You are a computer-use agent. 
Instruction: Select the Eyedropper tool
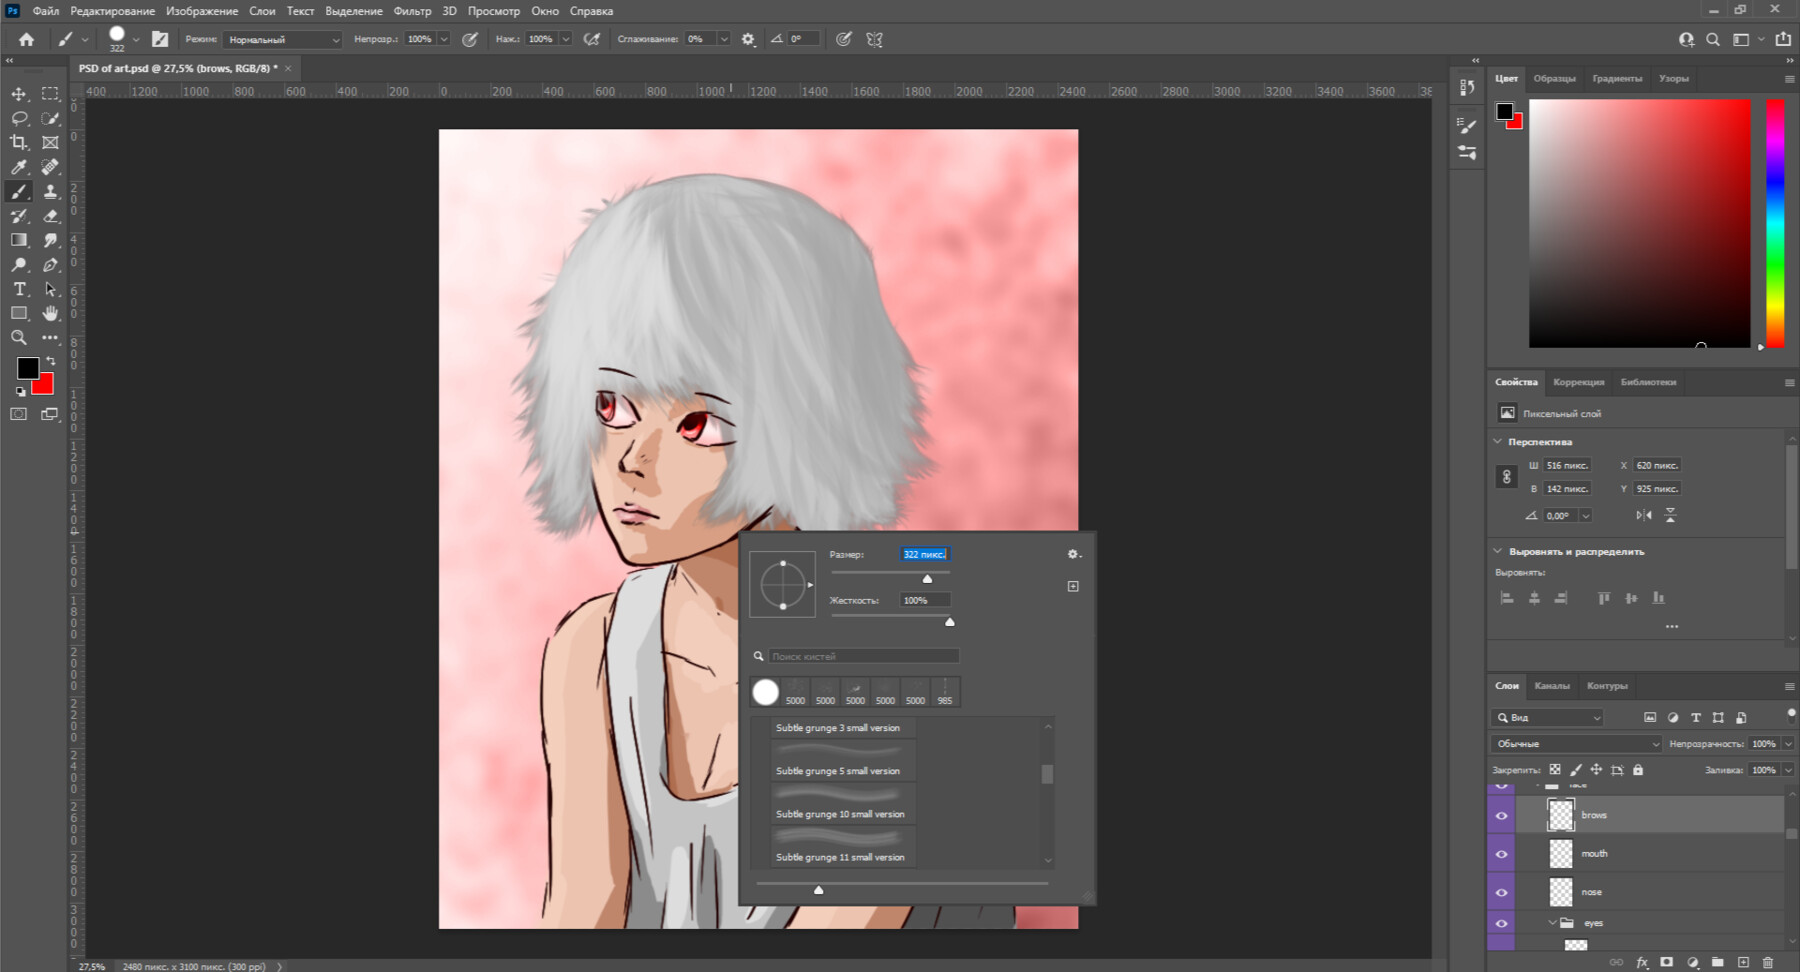19,167
